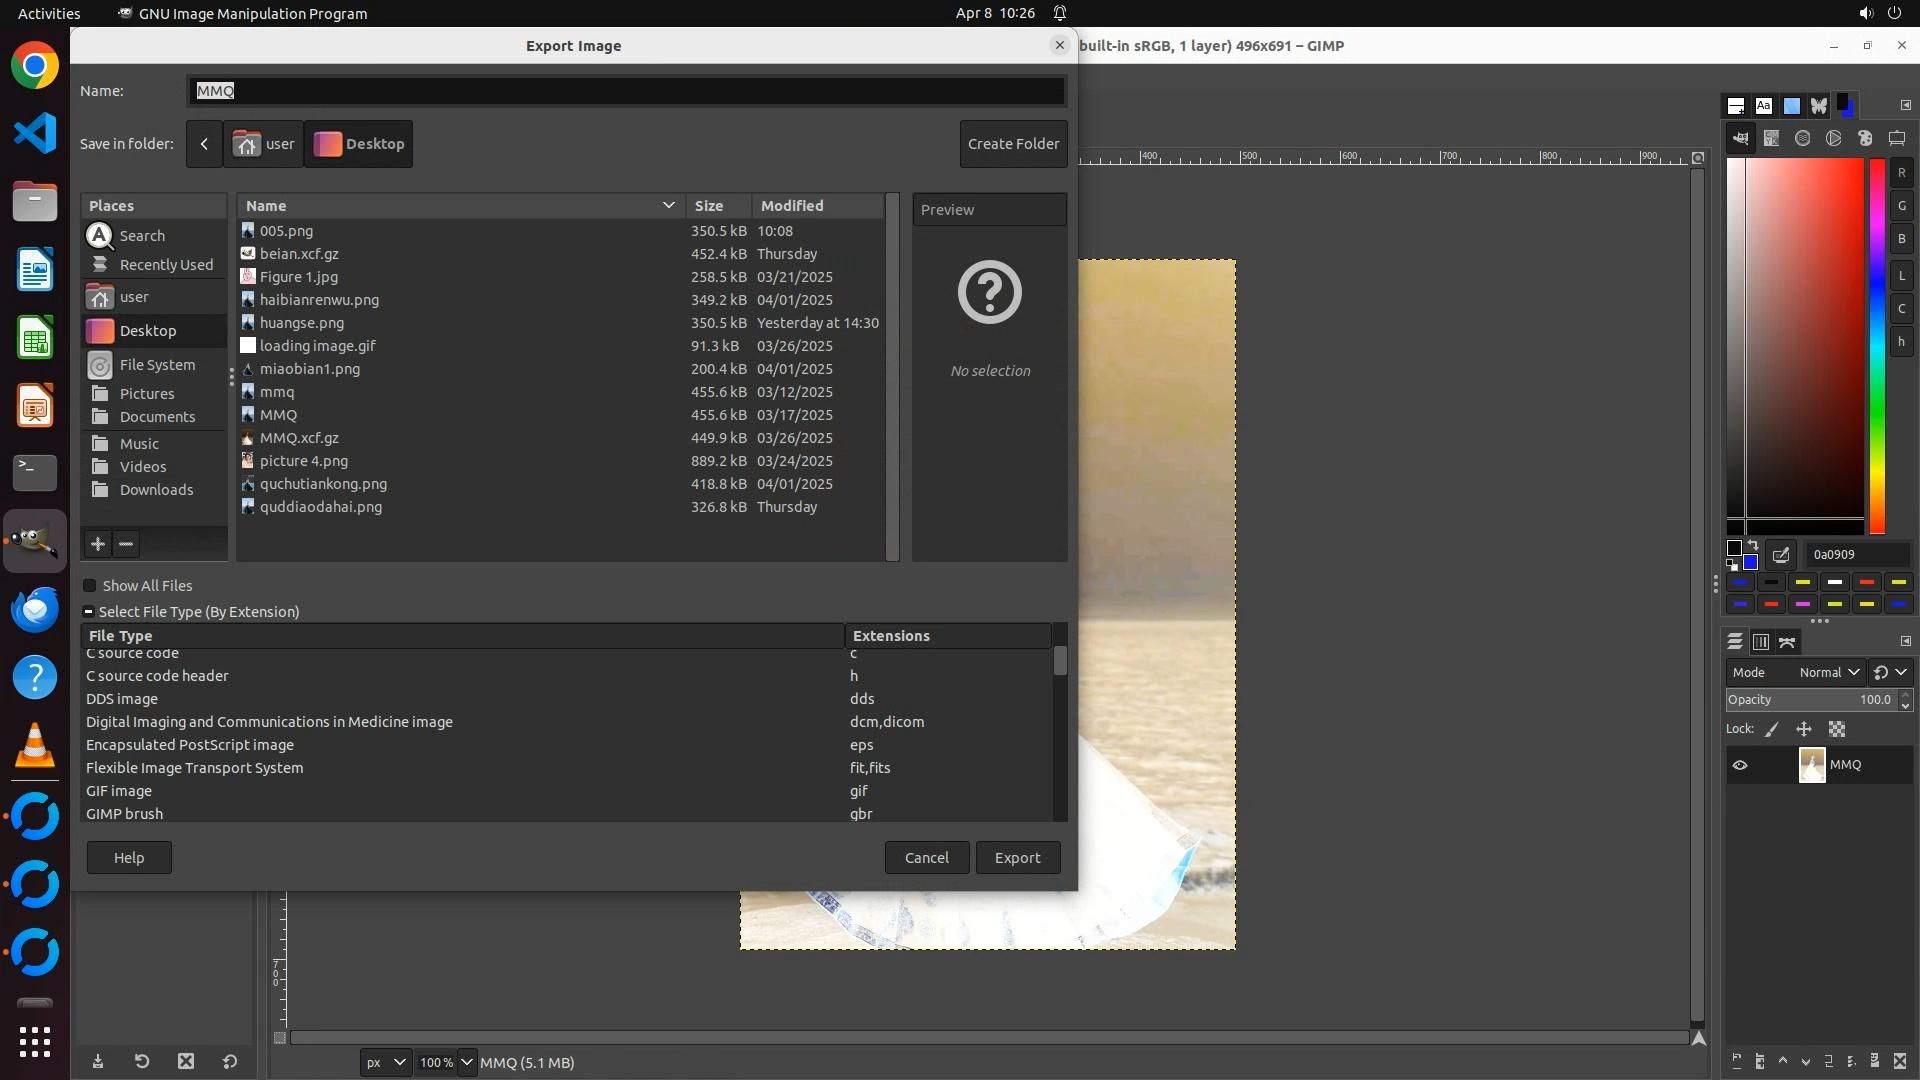Select GIF image file type
This screenshot has width=1920, height=1080.
119,791
